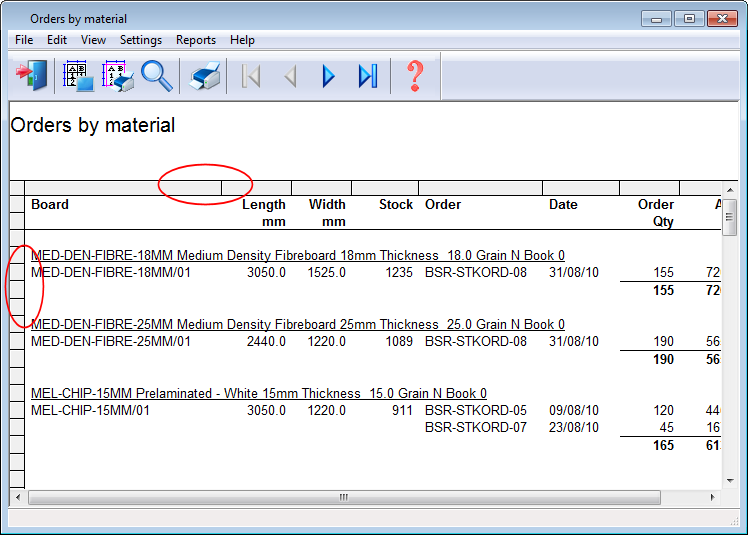
Task: Go to previous page arrow
Action: click(290, 76)
